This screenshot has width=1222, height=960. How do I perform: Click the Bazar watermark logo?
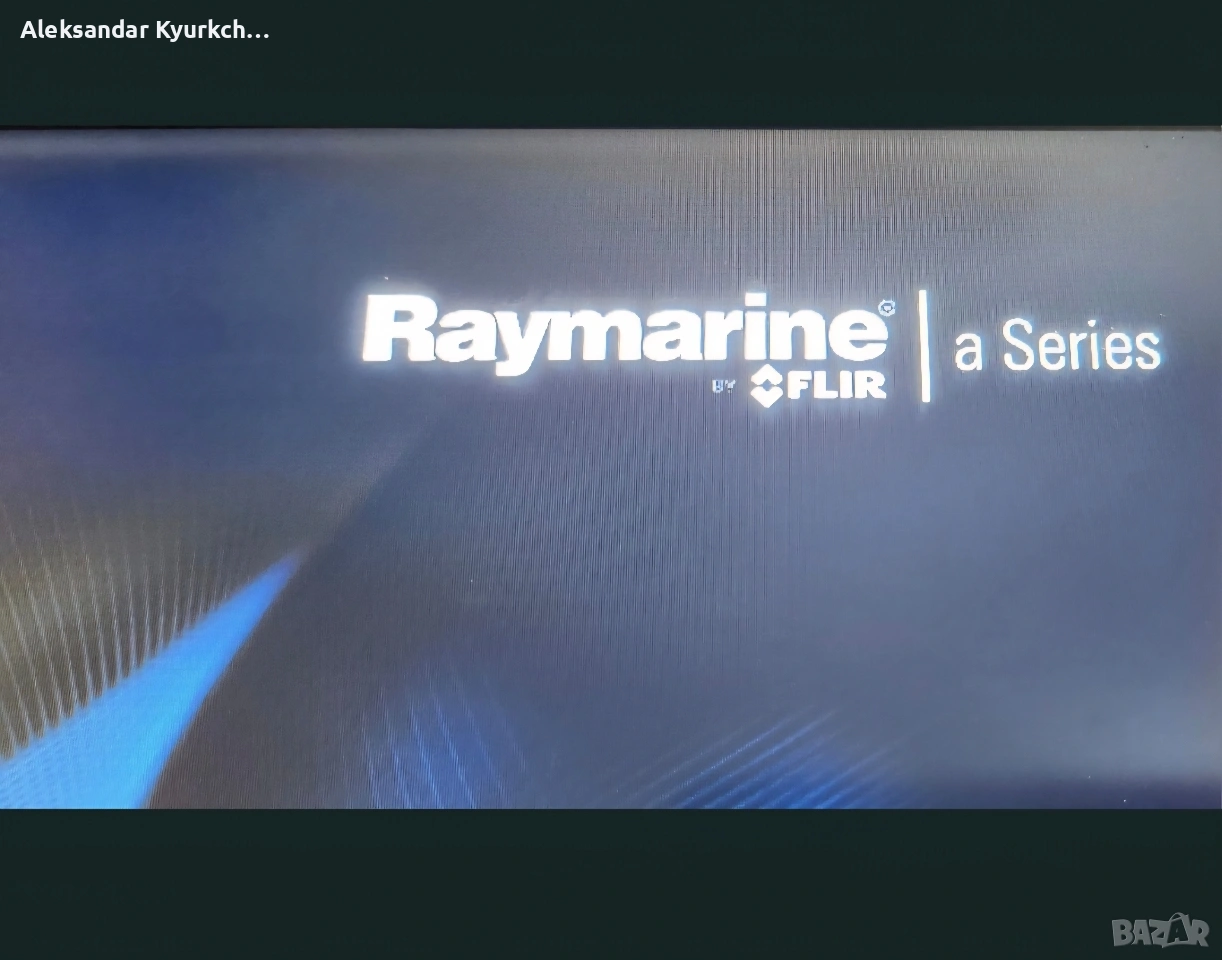[1160, 931]
